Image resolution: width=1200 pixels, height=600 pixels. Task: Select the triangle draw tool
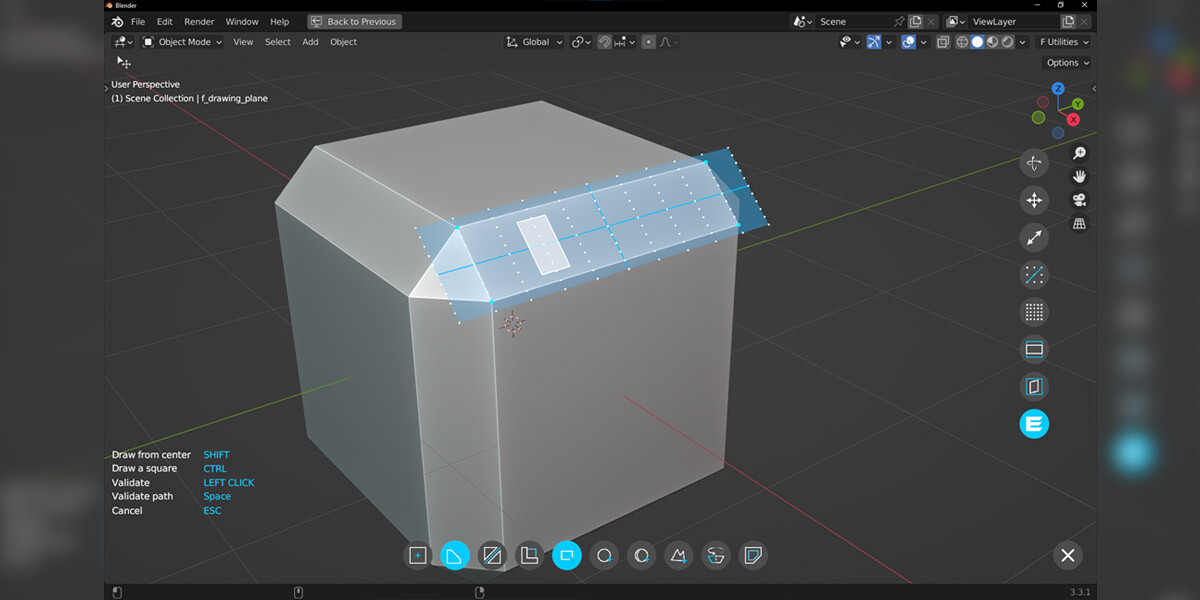click(678, 555)
